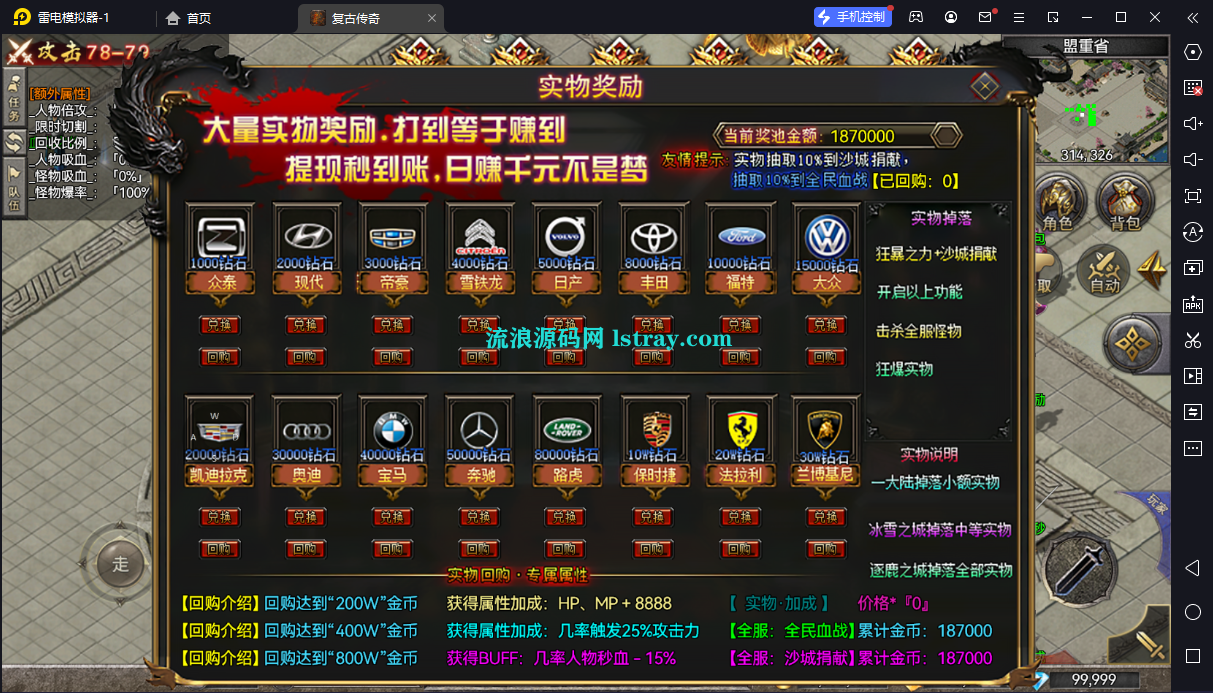Click the Ford 福特 logo
The height and width of the screenshot is (693, 1213).
[x=740, y=236]
